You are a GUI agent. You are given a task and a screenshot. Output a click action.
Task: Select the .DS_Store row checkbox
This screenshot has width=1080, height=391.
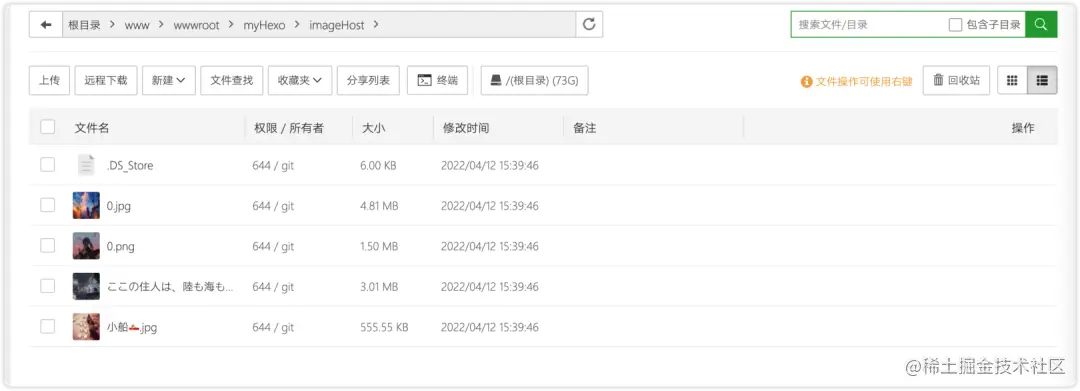[48, 165]
